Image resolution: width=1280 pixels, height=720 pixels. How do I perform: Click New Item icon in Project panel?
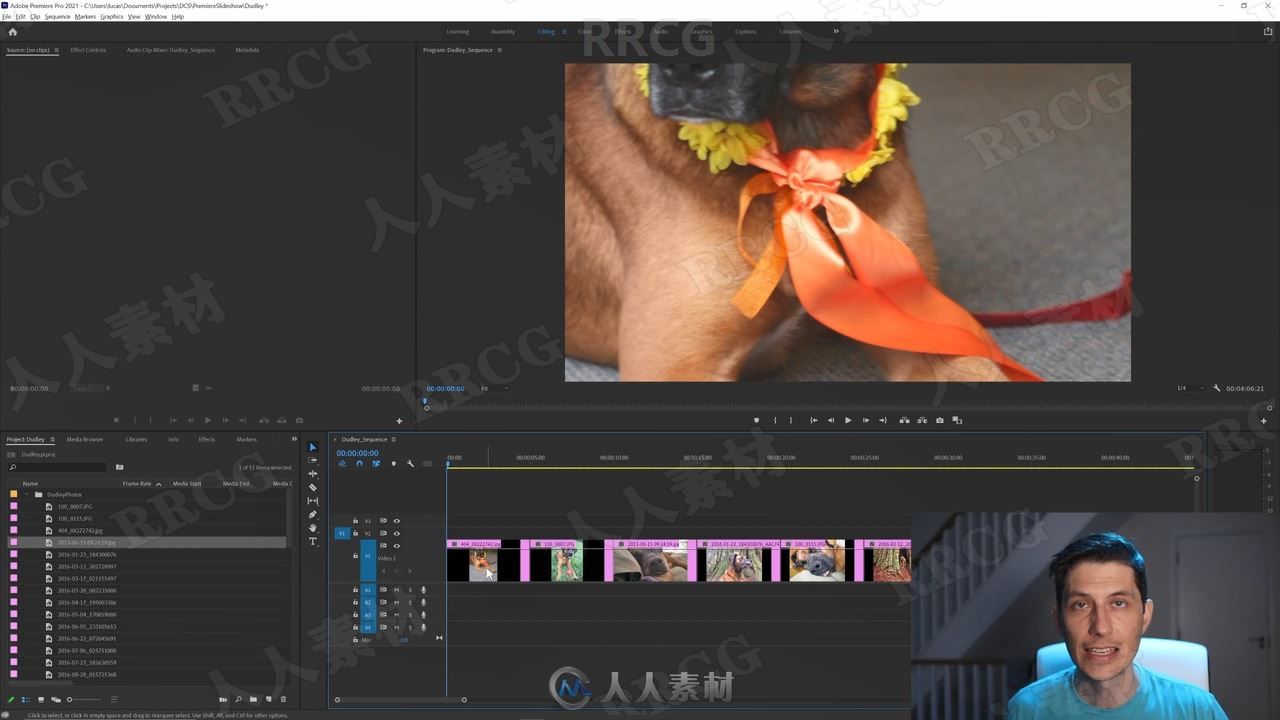(268, 700)
